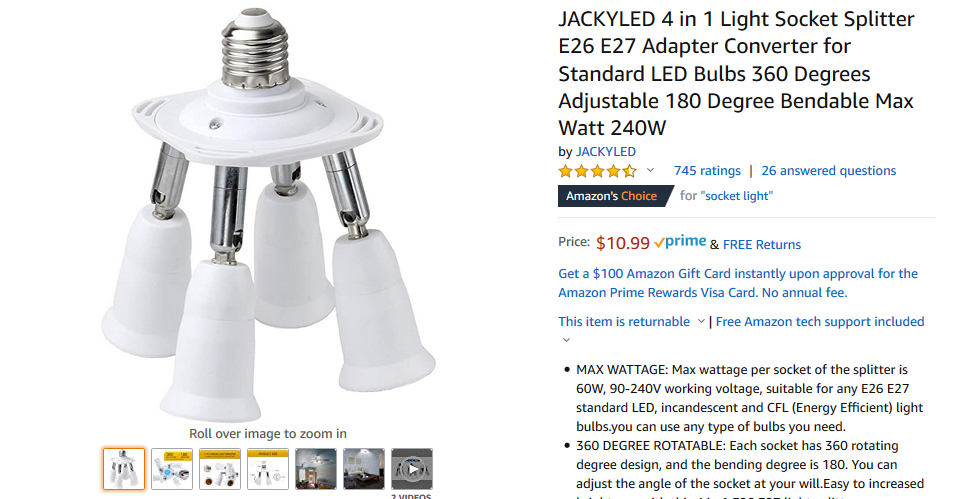This screenshot has height=499, width=961.
Task: Visit the JACKYLED brand page link
Action: (606, 151)
